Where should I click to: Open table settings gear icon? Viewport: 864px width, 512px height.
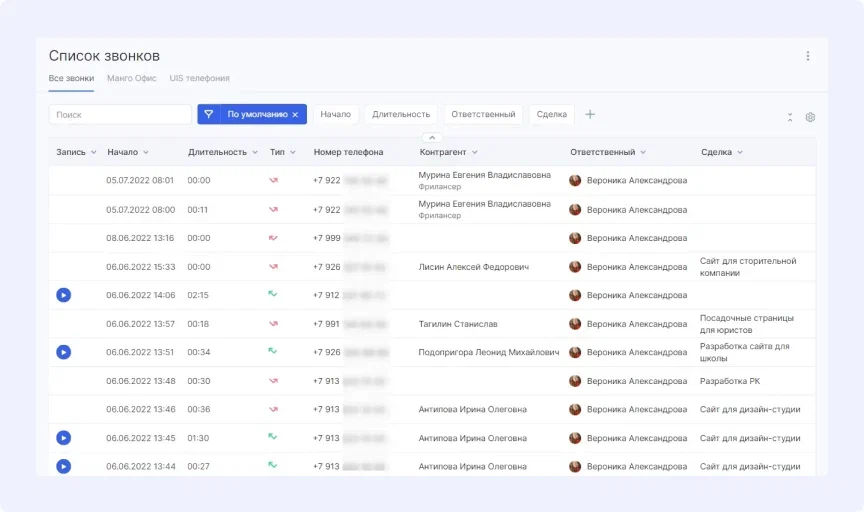[810, 117]
